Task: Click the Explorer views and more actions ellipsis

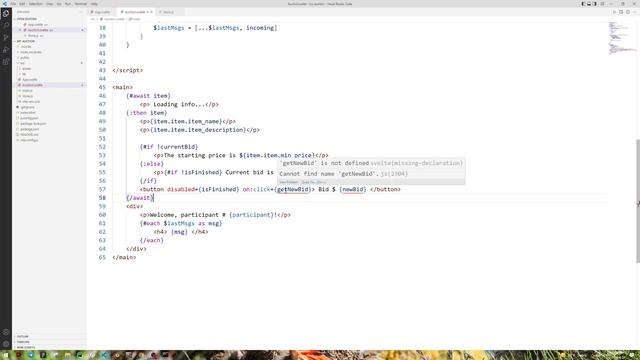Action: [x=81, y=12]
